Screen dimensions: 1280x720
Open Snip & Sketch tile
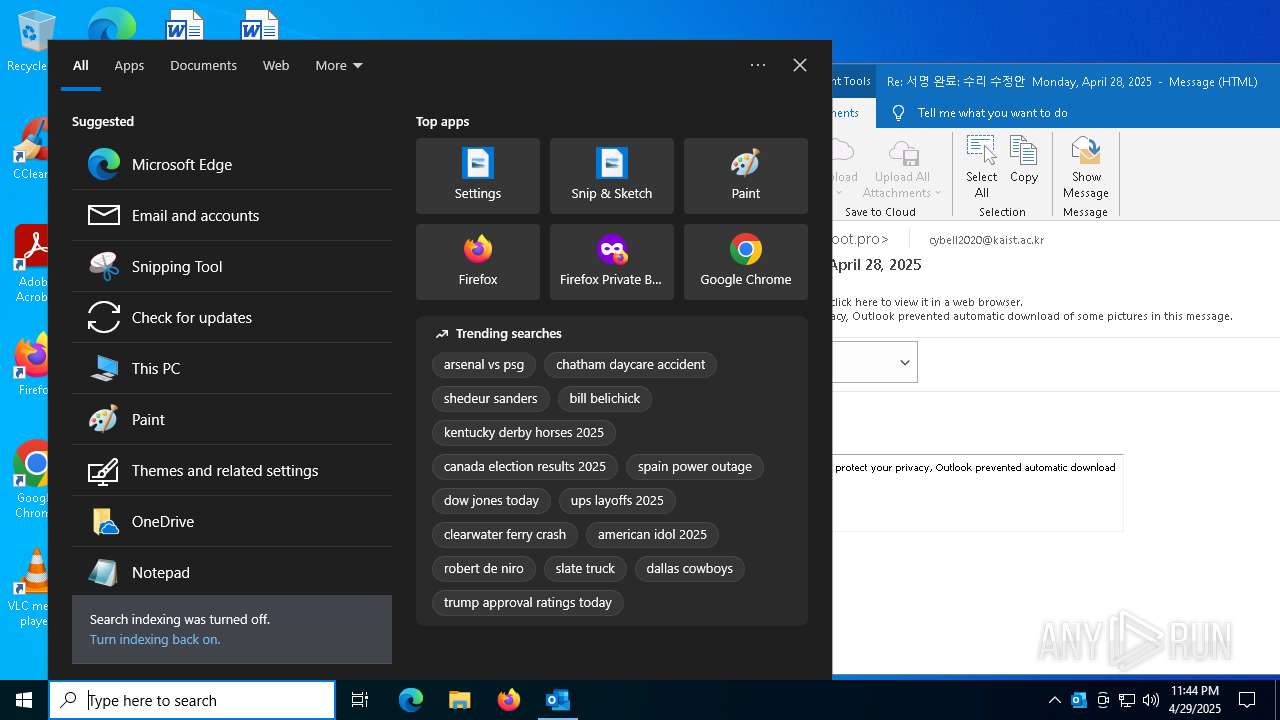tap(612, 176)
